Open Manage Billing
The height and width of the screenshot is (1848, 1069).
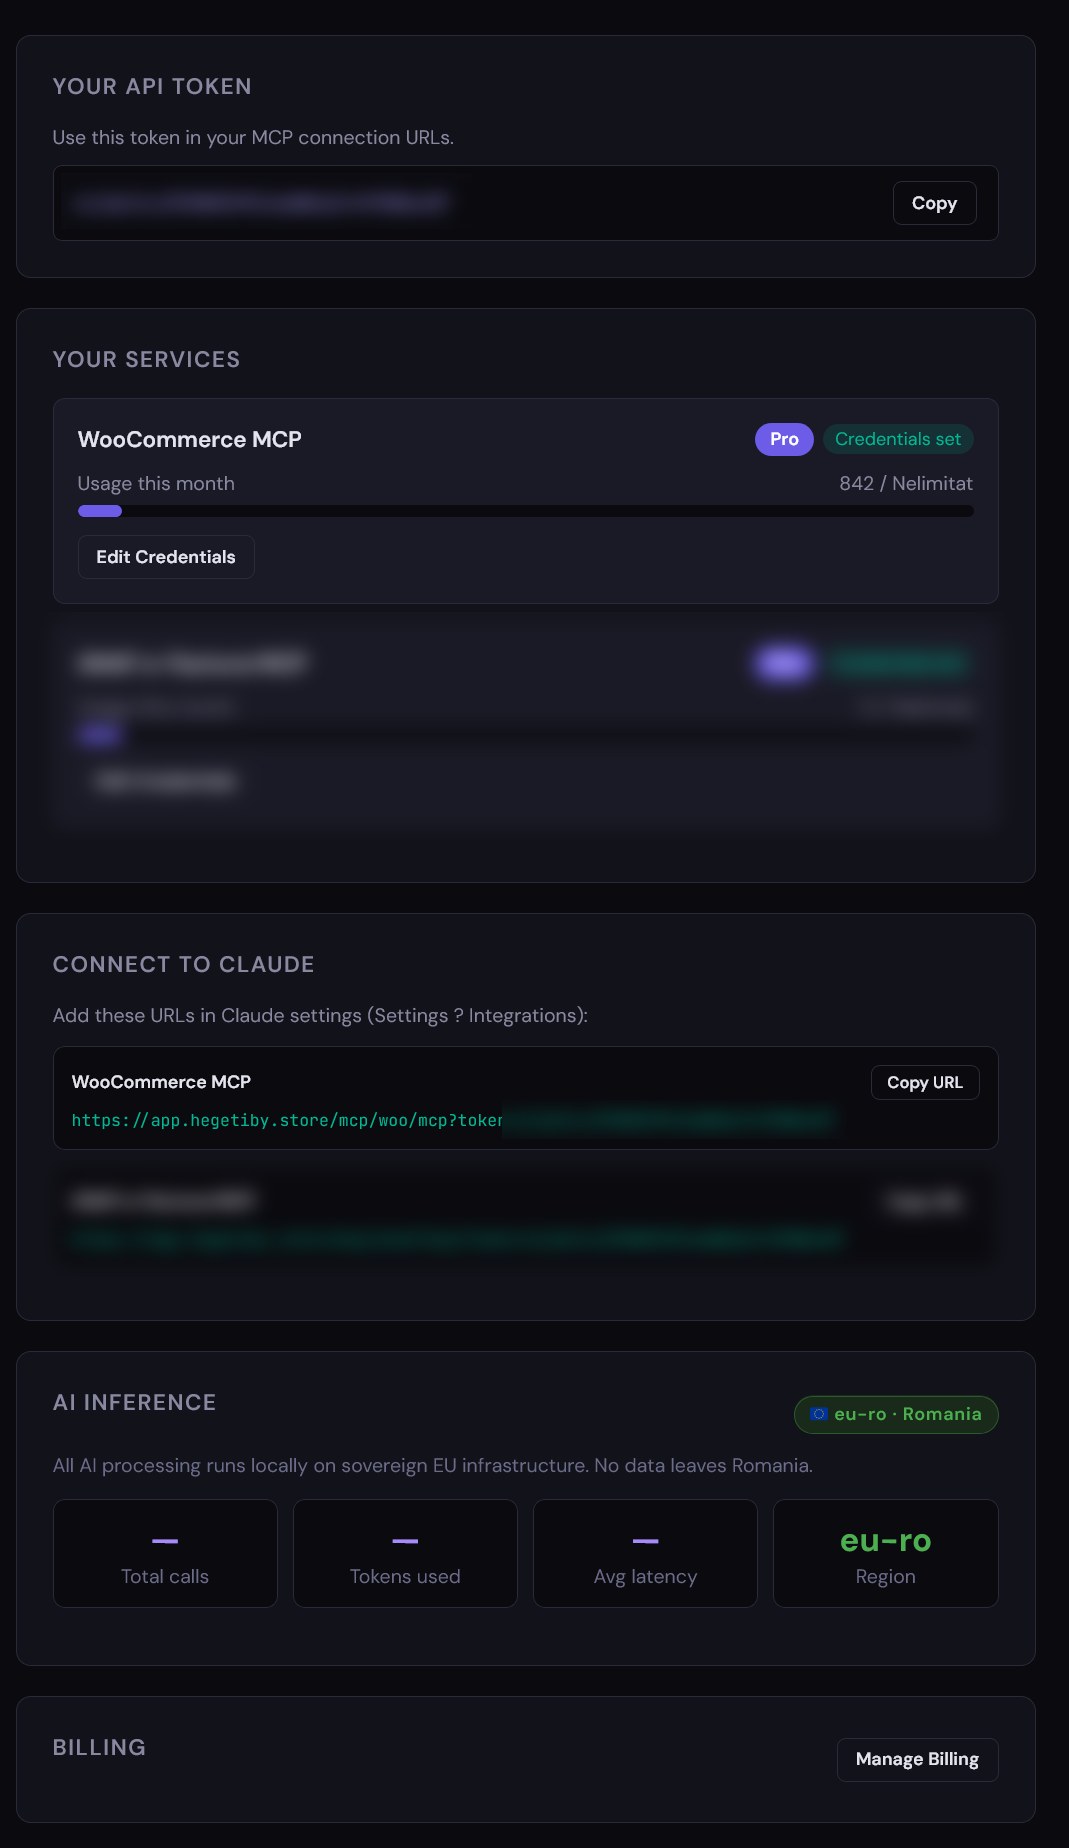pyautogui.click(x=916, y=1759)
